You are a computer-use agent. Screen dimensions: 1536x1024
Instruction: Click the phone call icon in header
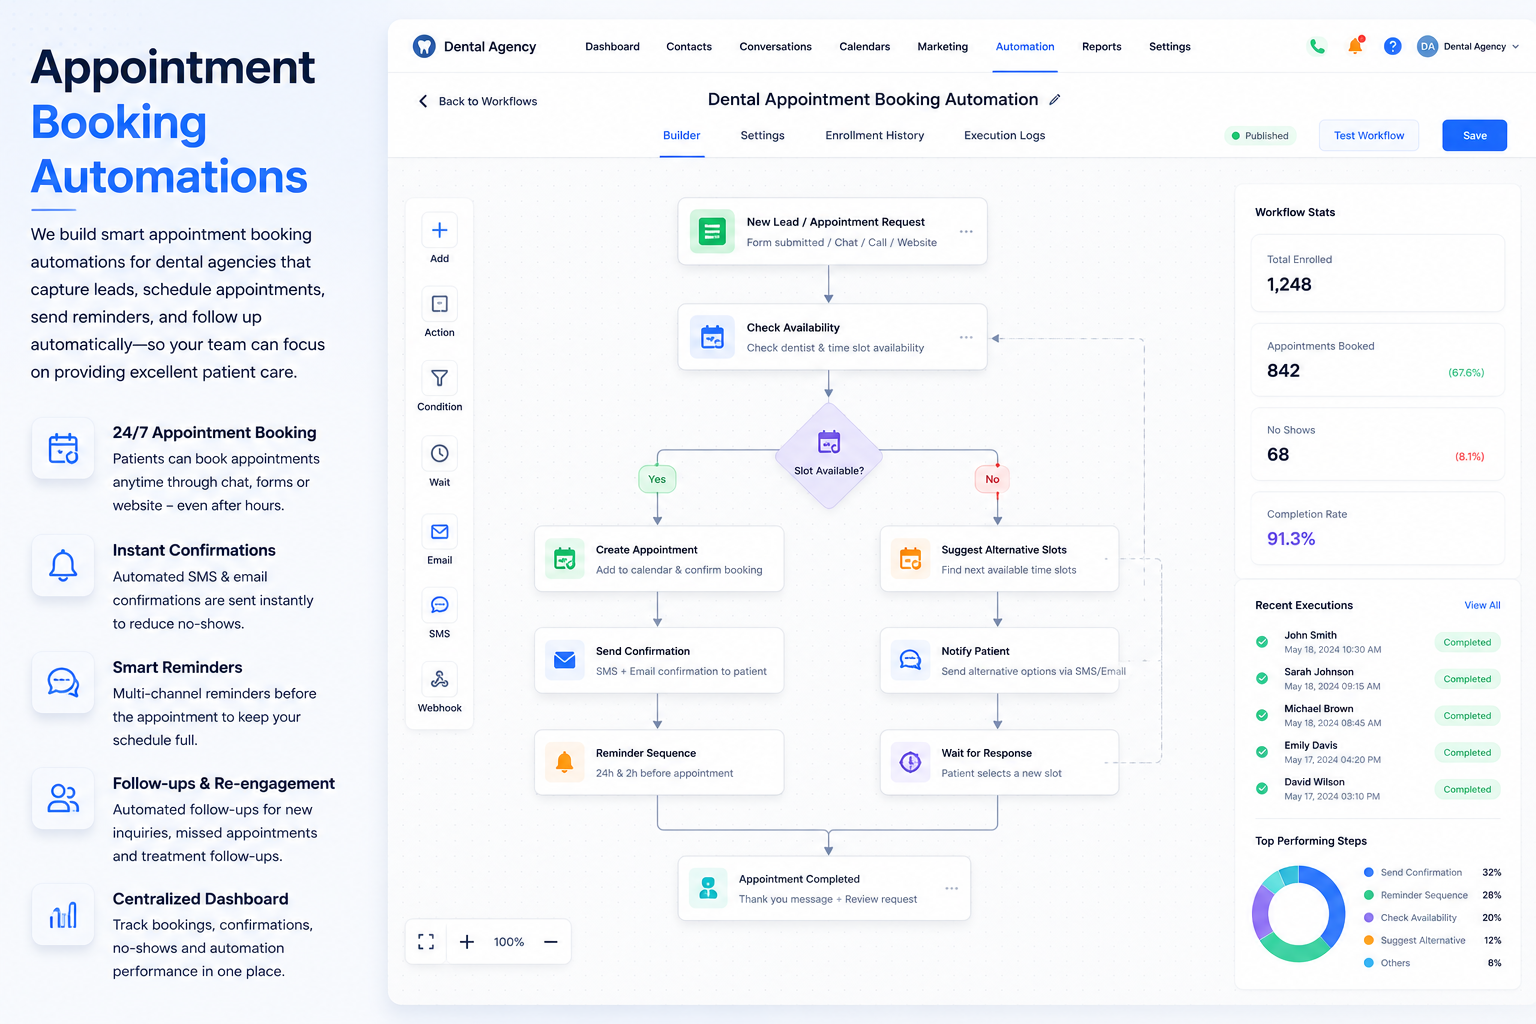(x=1318, y=46)
